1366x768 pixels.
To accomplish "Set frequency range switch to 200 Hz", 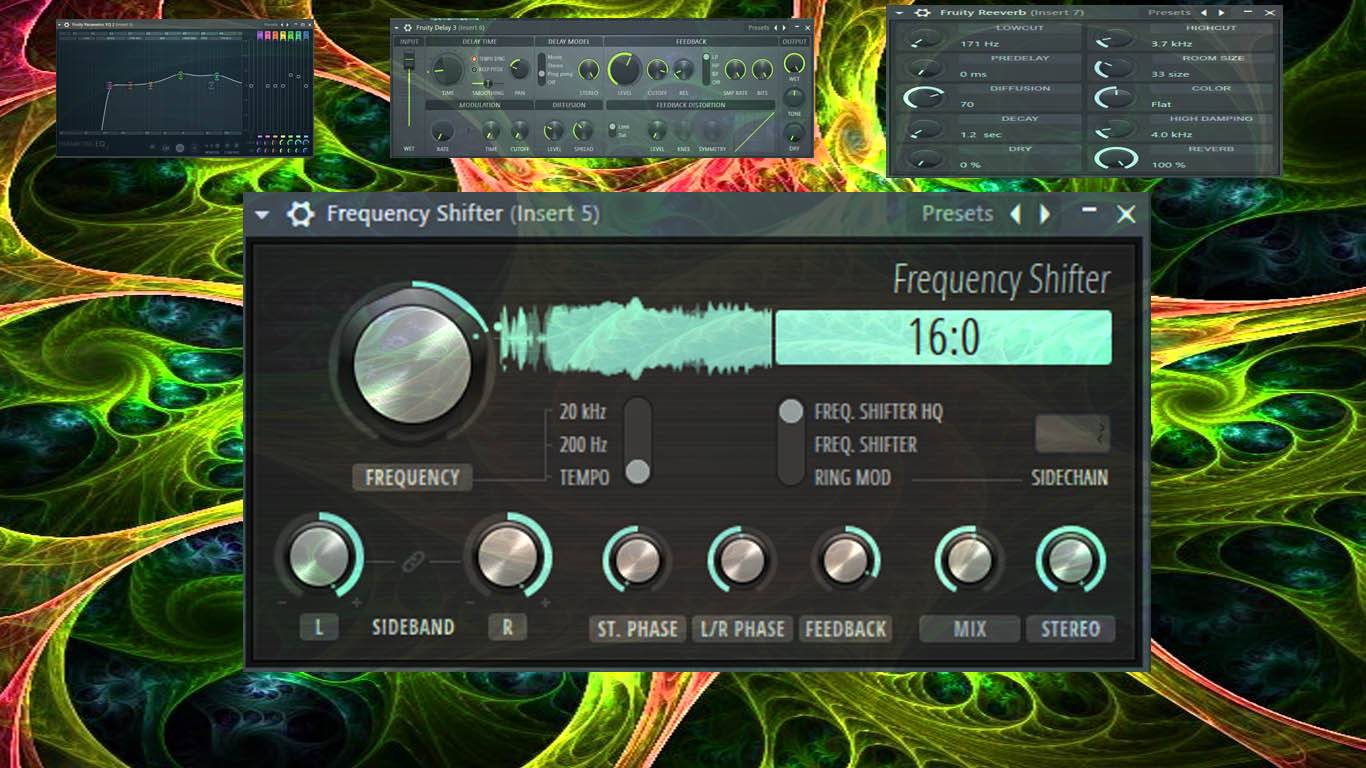I will coord(583,445).
